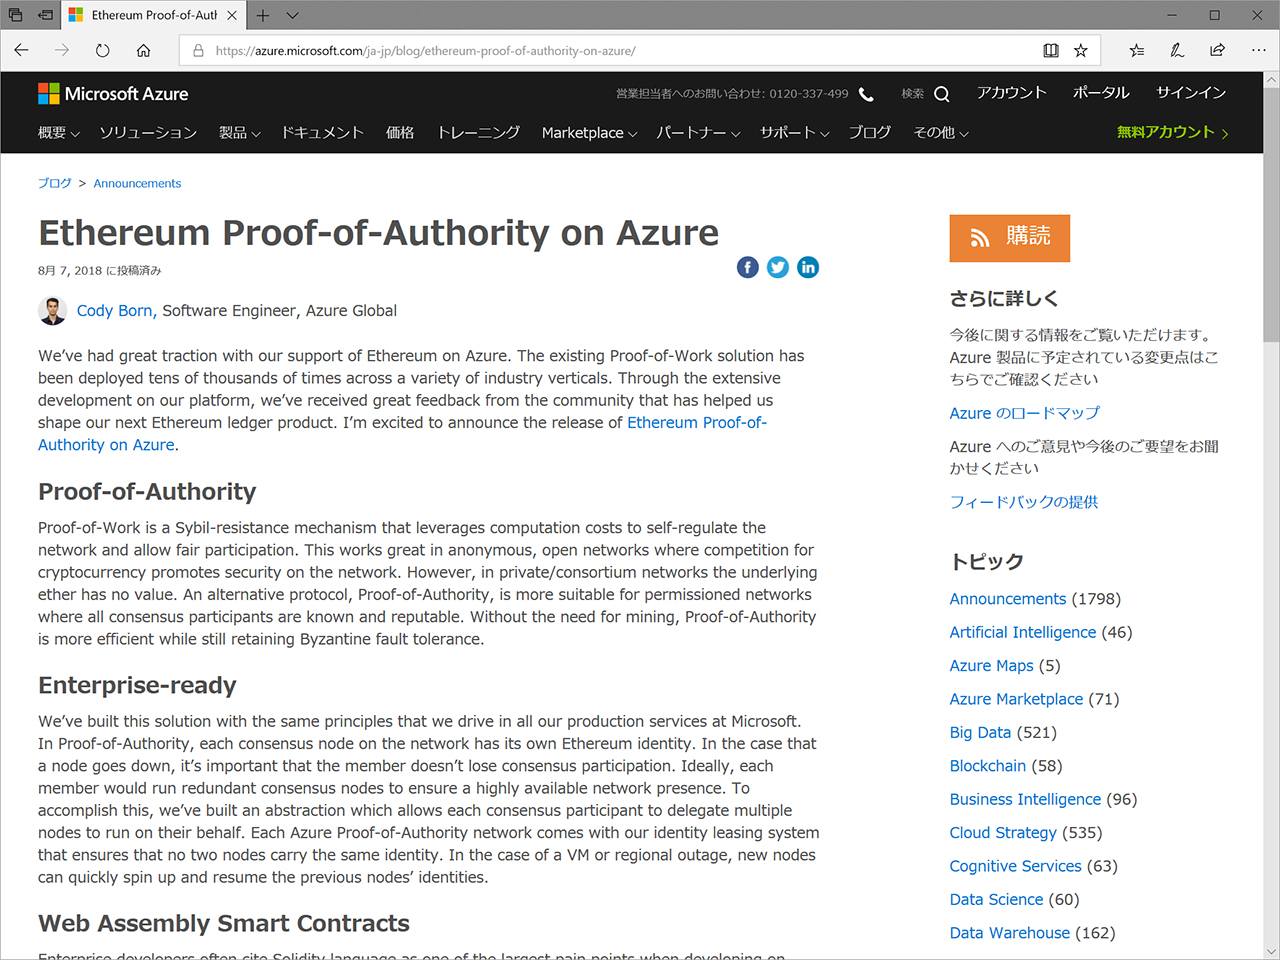Open the Blockchain topic link
1280x960 pixels.
coord(987,766)
